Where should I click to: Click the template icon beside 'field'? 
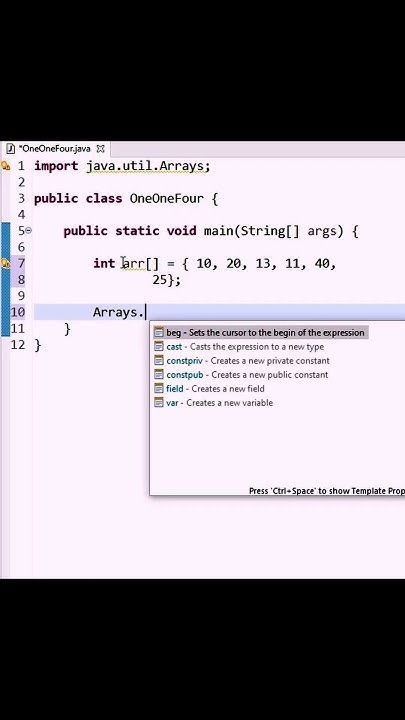[159, 389]
